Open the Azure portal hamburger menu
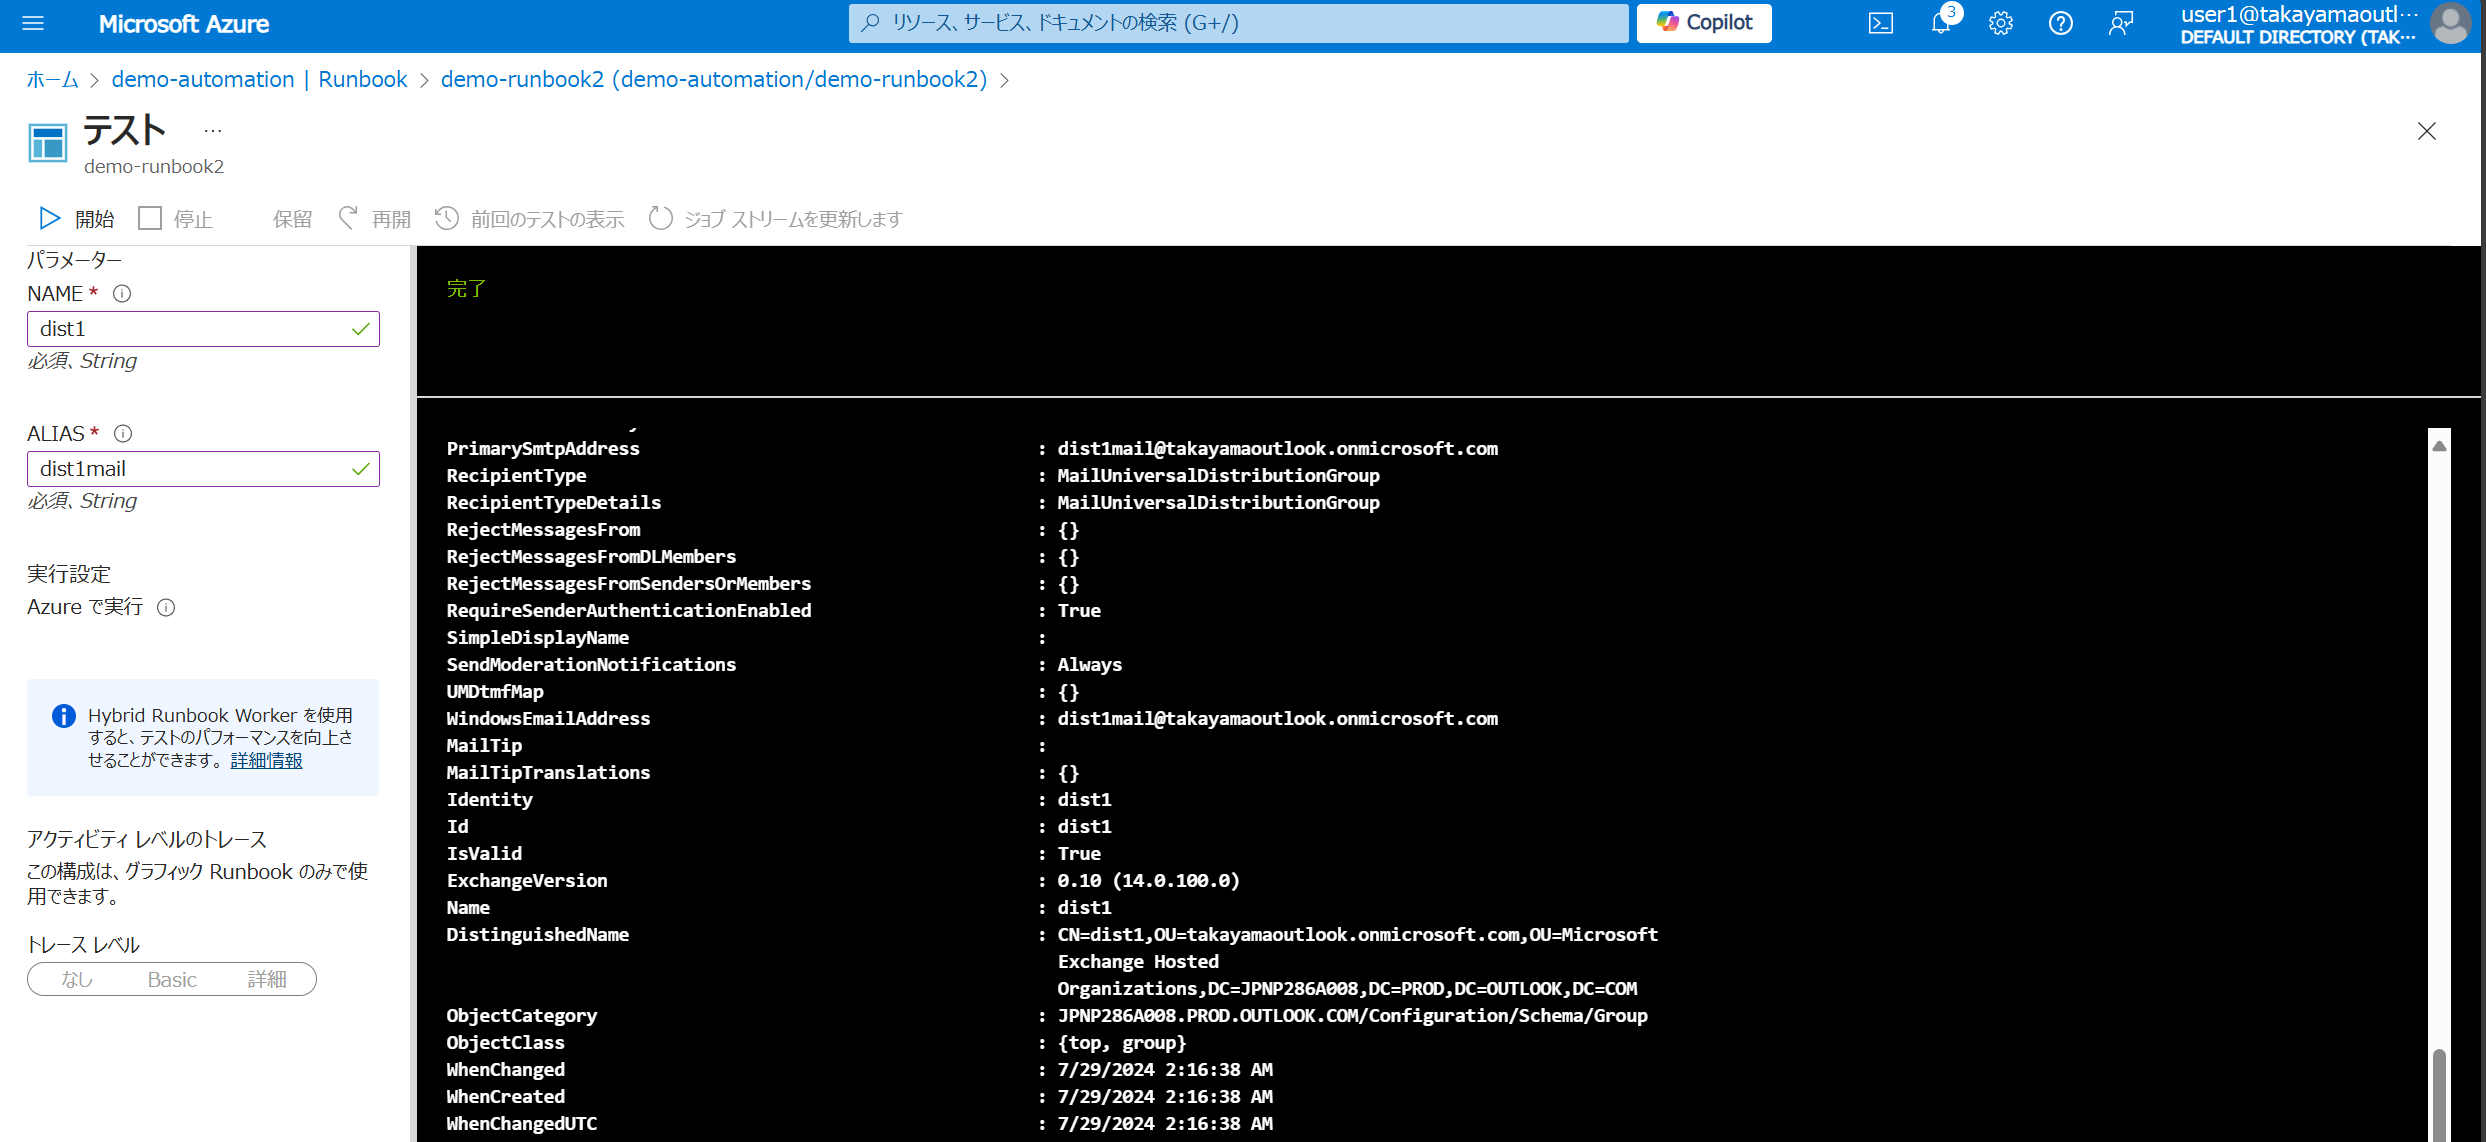 point(33,23)
